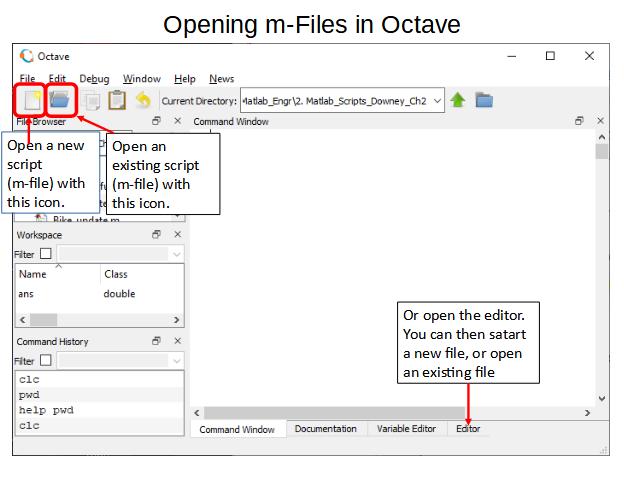Enable the Command History Filter checkbox
Viewport: 624px width, 482px height.
pos(45,361)
